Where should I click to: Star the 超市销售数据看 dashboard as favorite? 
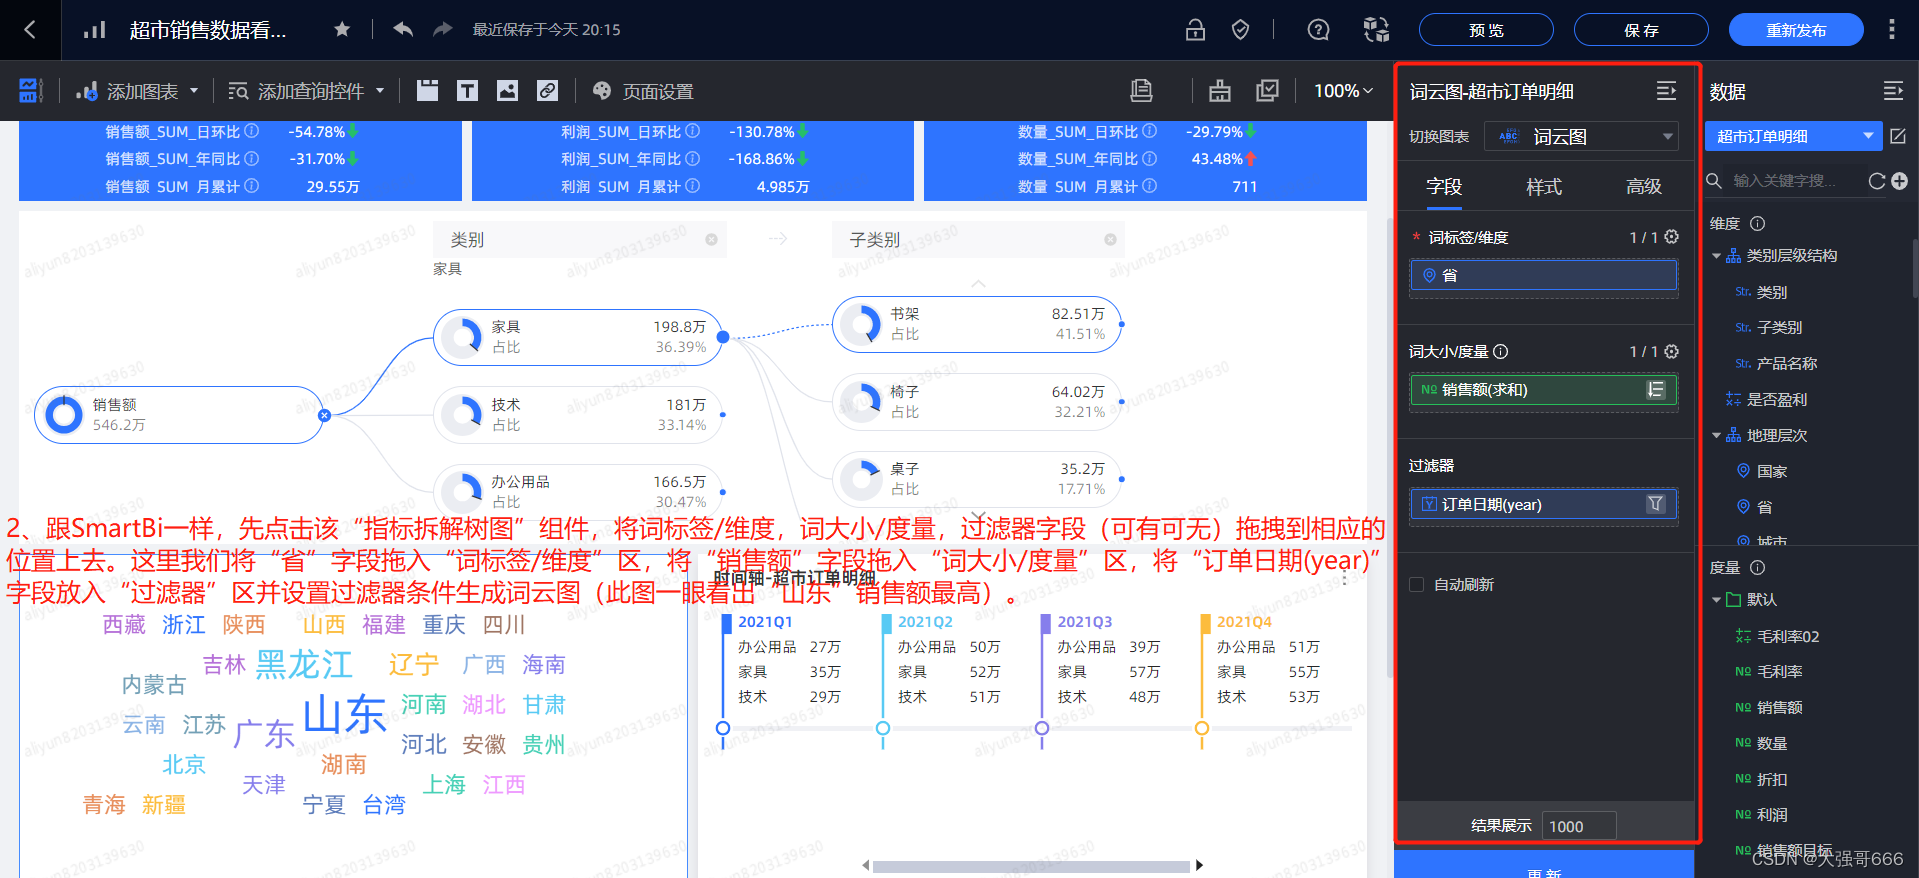[342, 30]
